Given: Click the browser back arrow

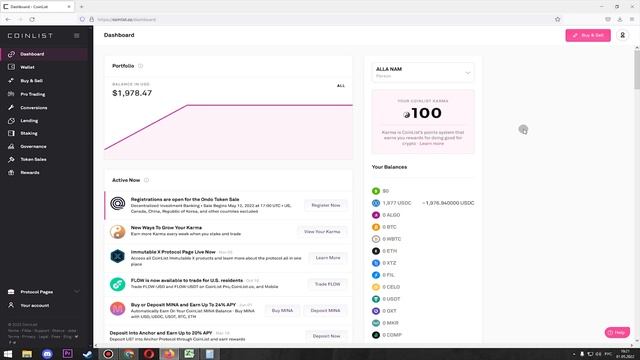Looking at the screenshot, I should click(8, 20).
